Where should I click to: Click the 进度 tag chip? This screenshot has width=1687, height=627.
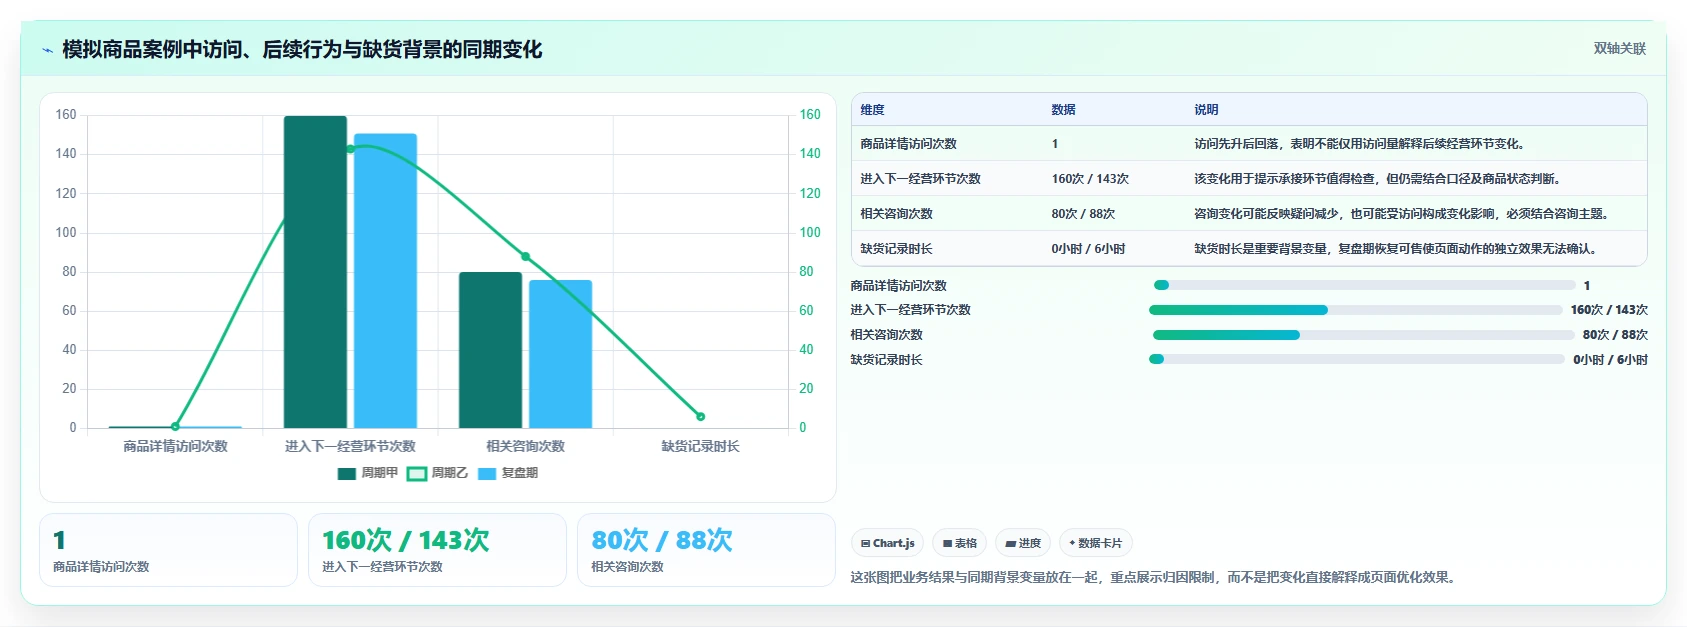(x=1023, y=543)
